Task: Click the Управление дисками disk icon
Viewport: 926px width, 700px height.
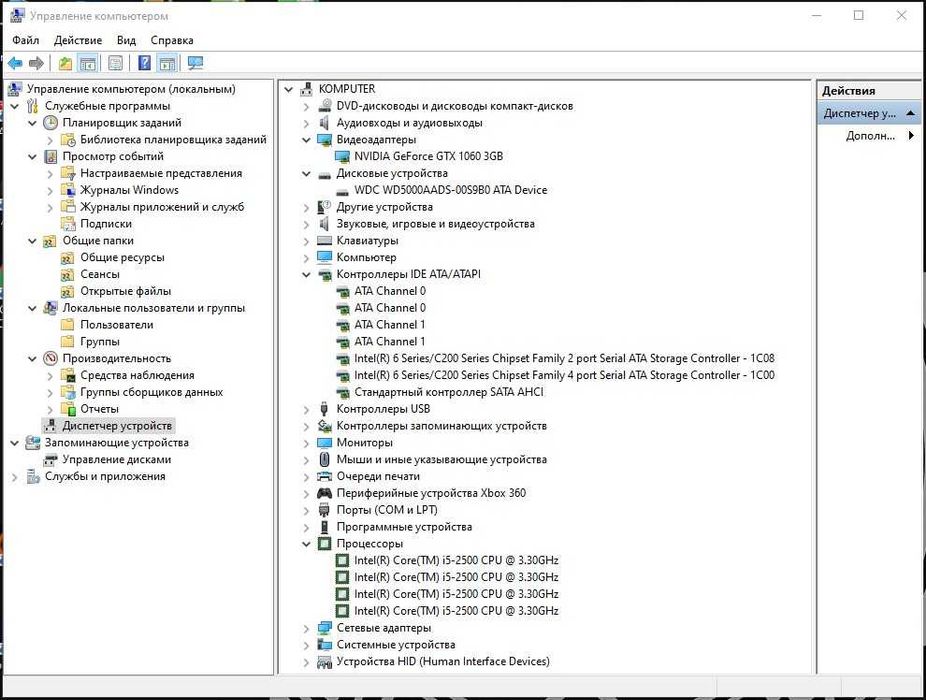Action: (x=51, y=460)
